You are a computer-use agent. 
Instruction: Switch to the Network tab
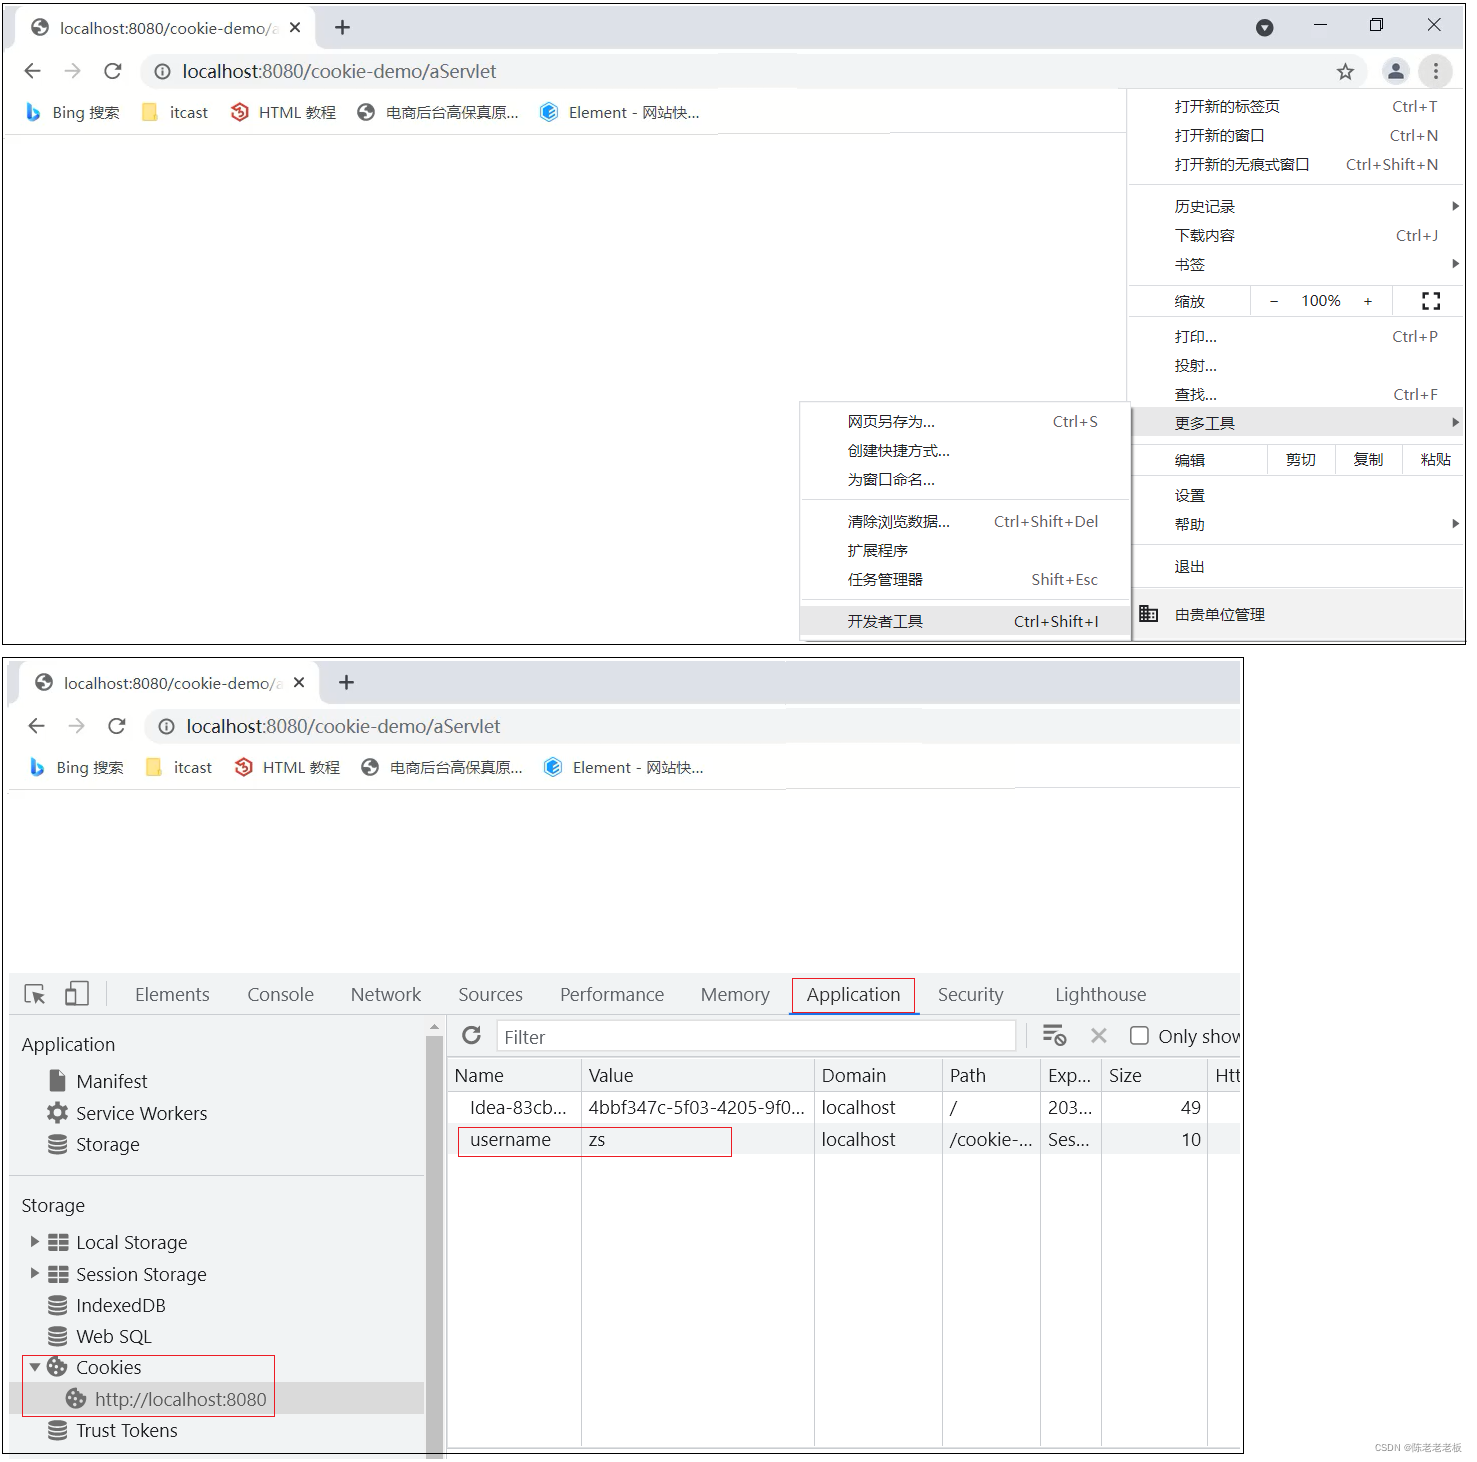pos(386,995)
